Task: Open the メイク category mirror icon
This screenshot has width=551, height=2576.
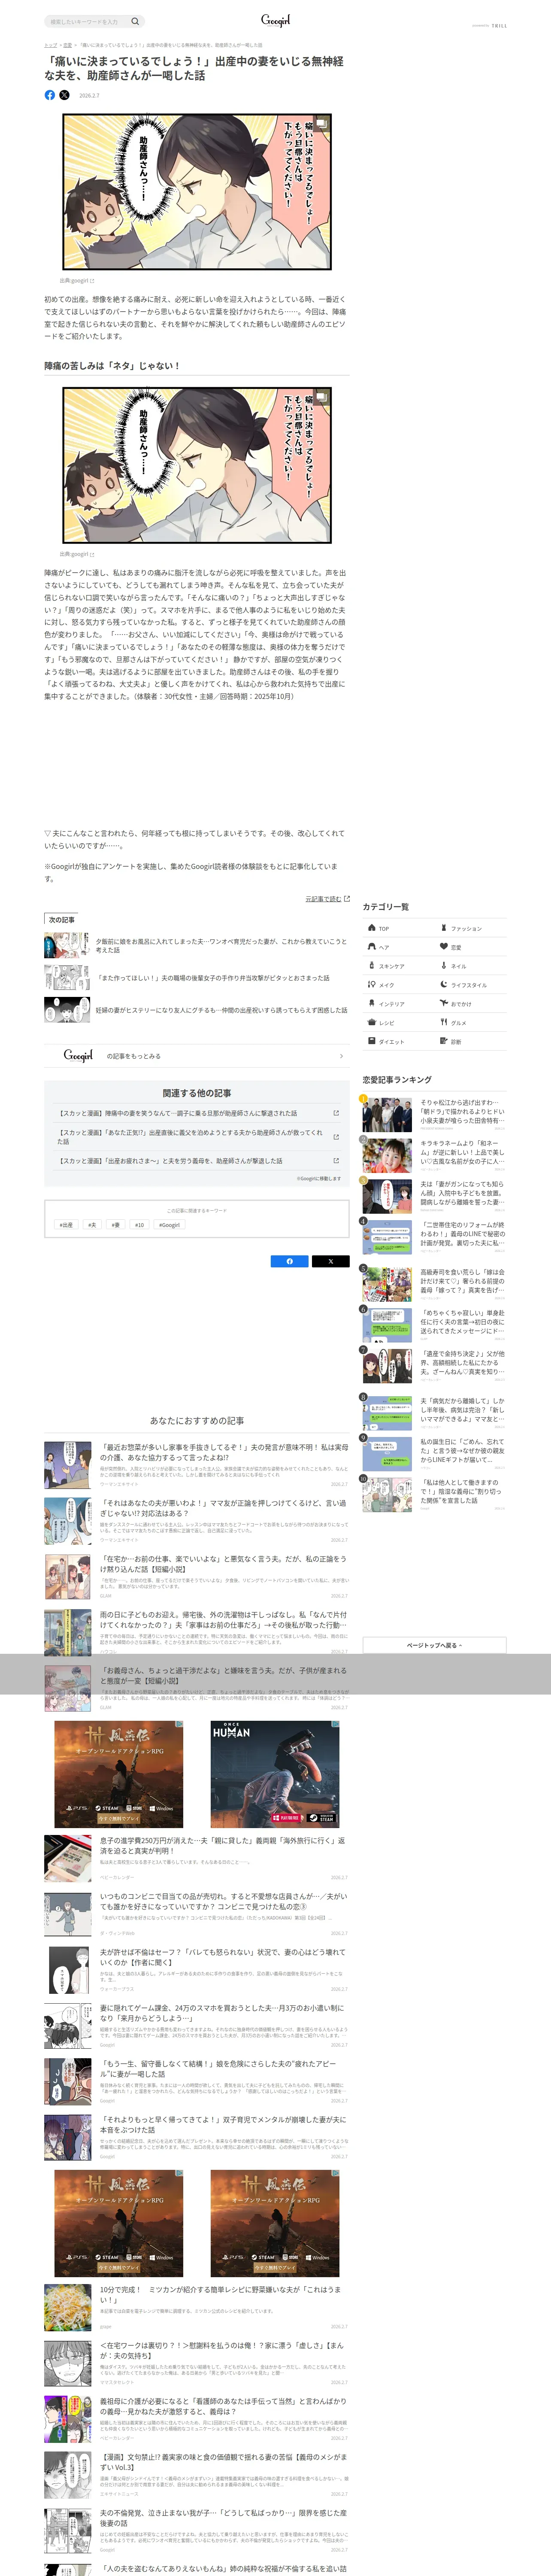Action: [371, 985]
